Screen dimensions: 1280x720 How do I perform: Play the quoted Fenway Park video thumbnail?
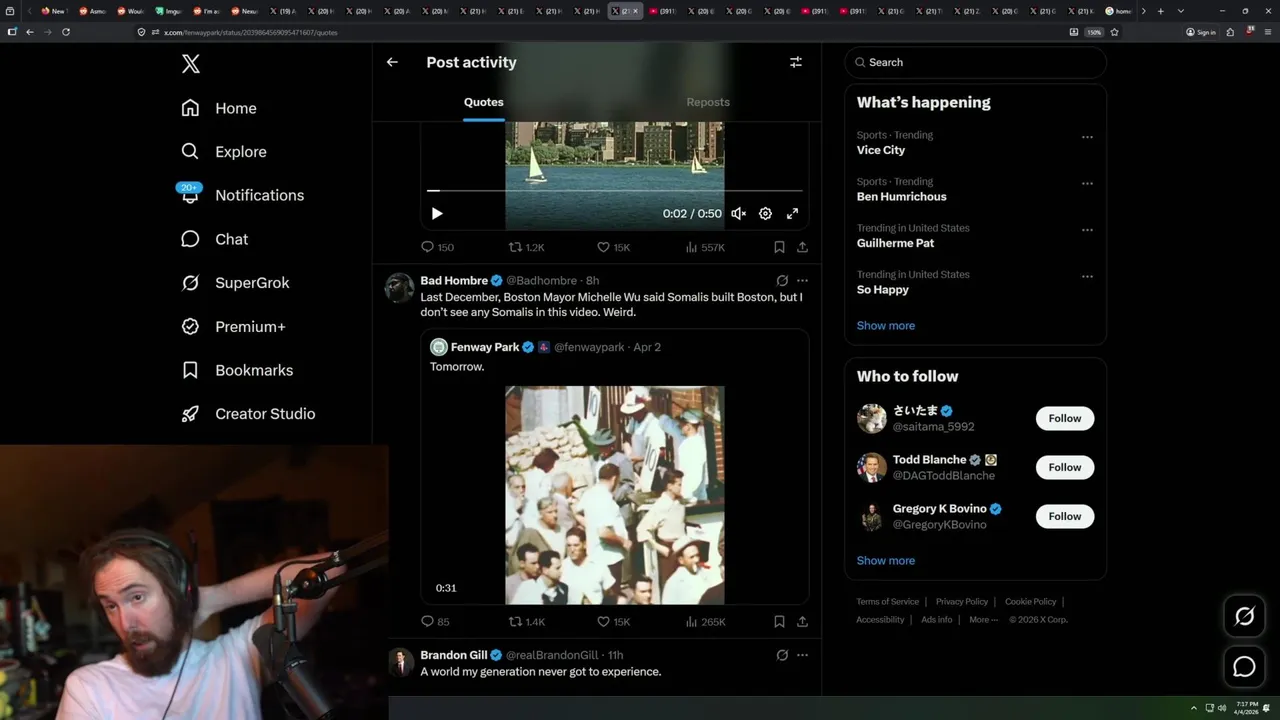coord(615,495)
